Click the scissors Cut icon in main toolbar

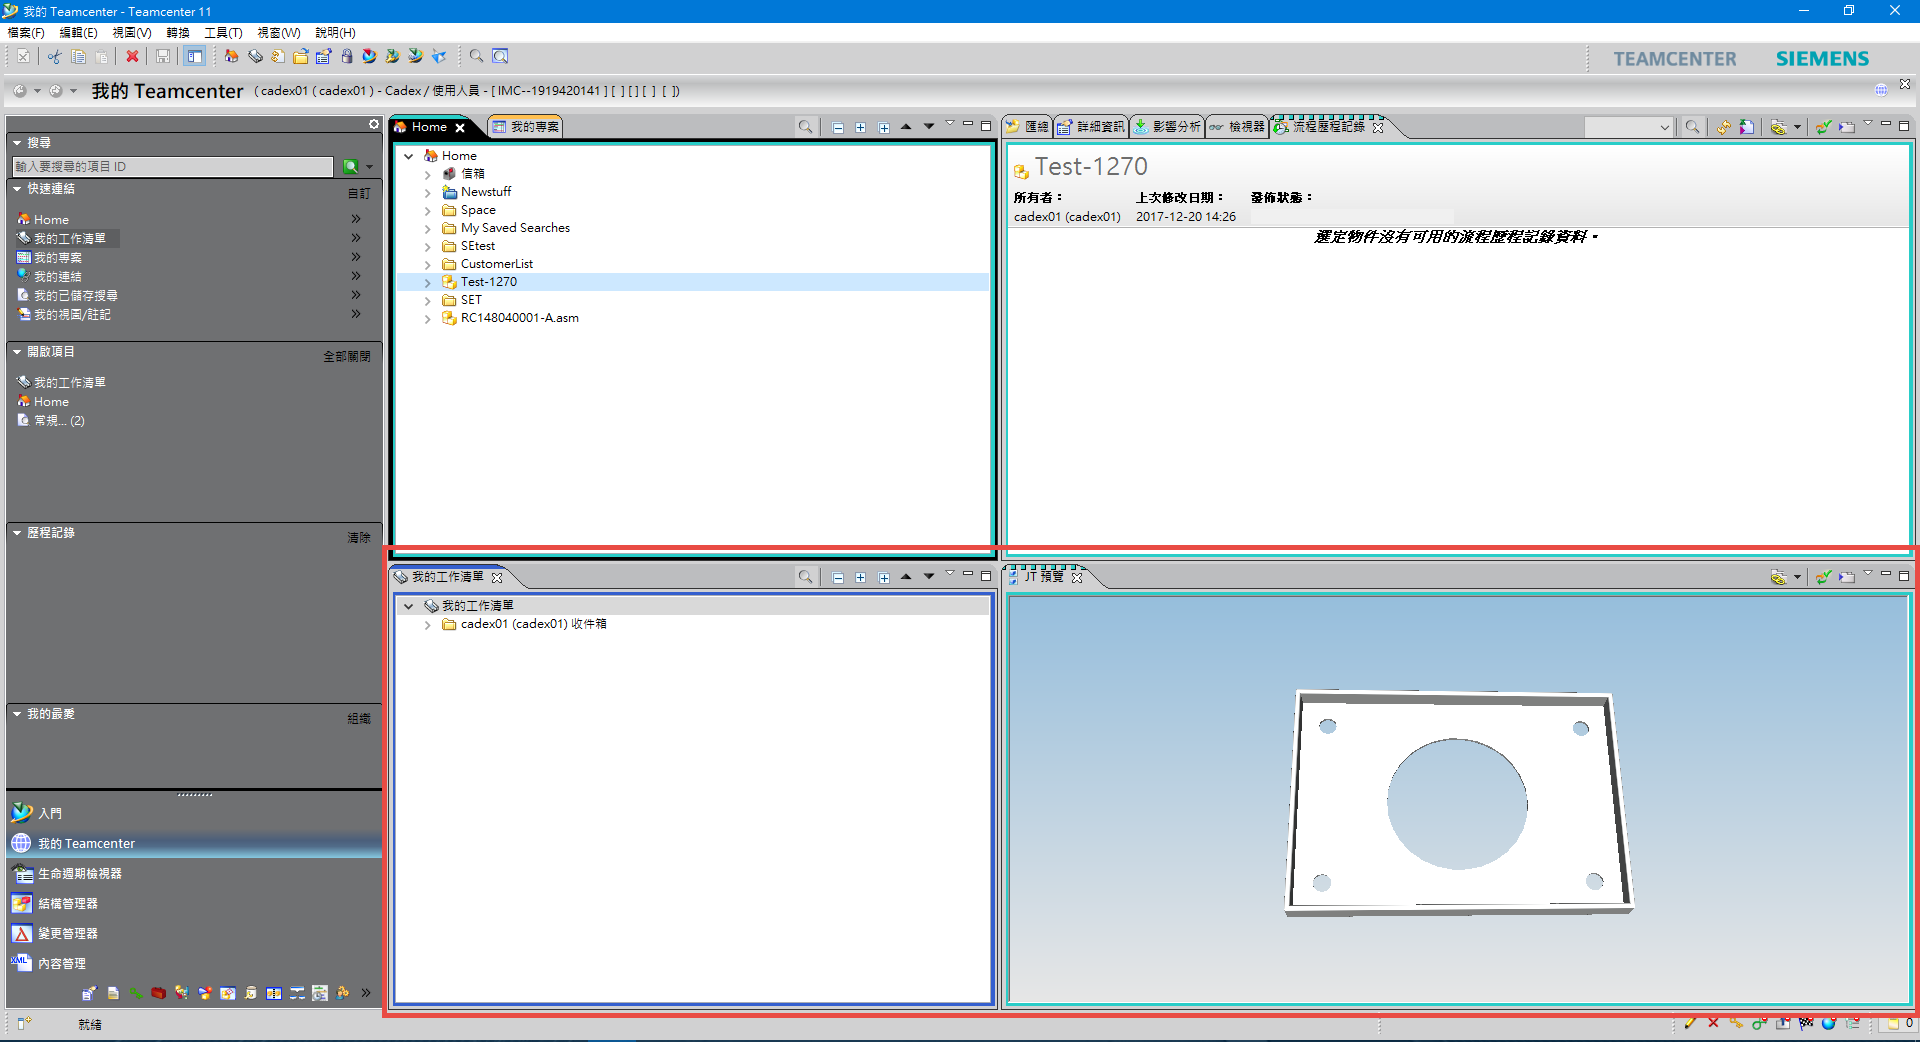coord(54,57)
